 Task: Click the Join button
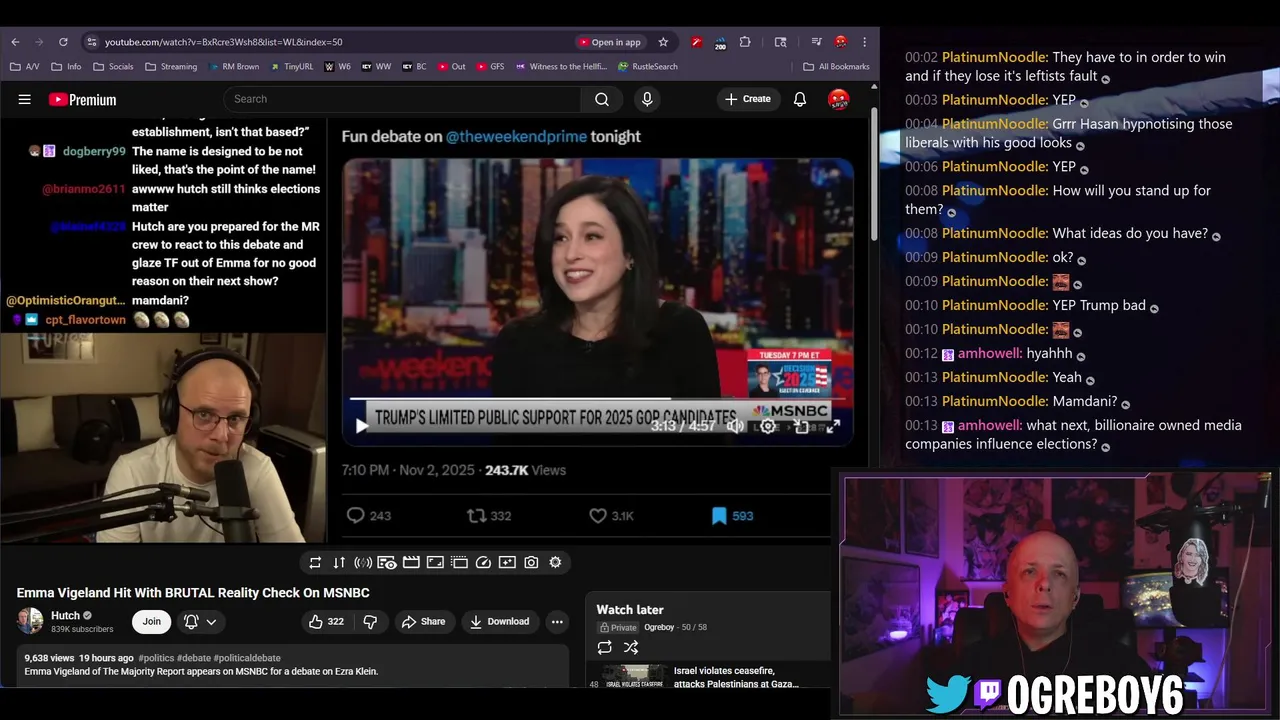pos(151,622)
